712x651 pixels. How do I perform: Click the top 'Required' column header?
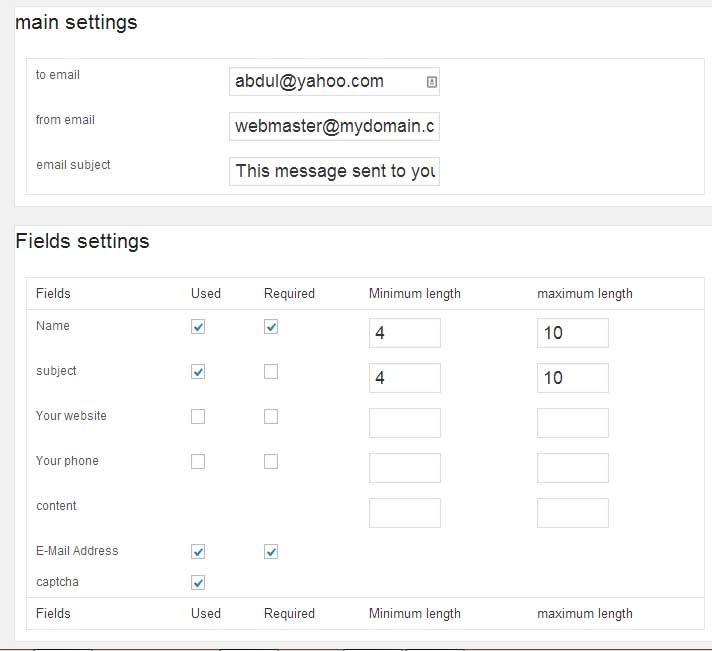point(289,294)
